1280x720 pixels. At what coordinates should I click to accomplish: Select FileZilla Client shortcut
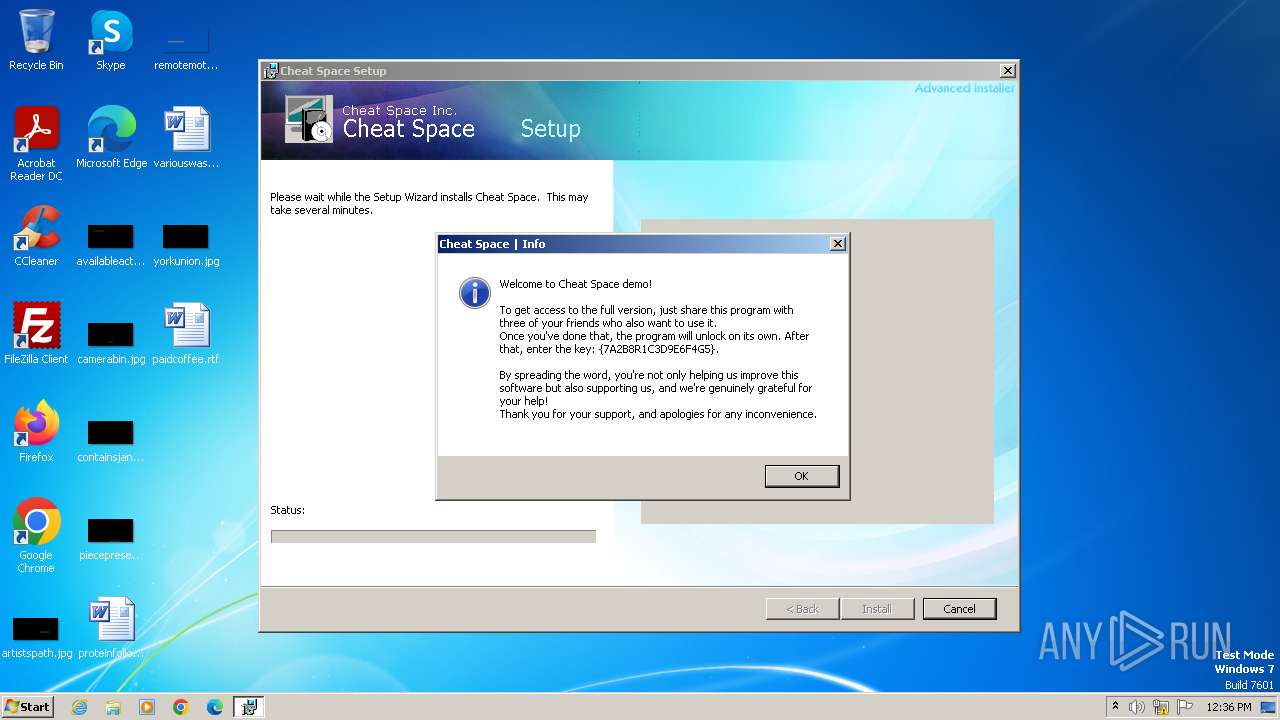[36, 333]
